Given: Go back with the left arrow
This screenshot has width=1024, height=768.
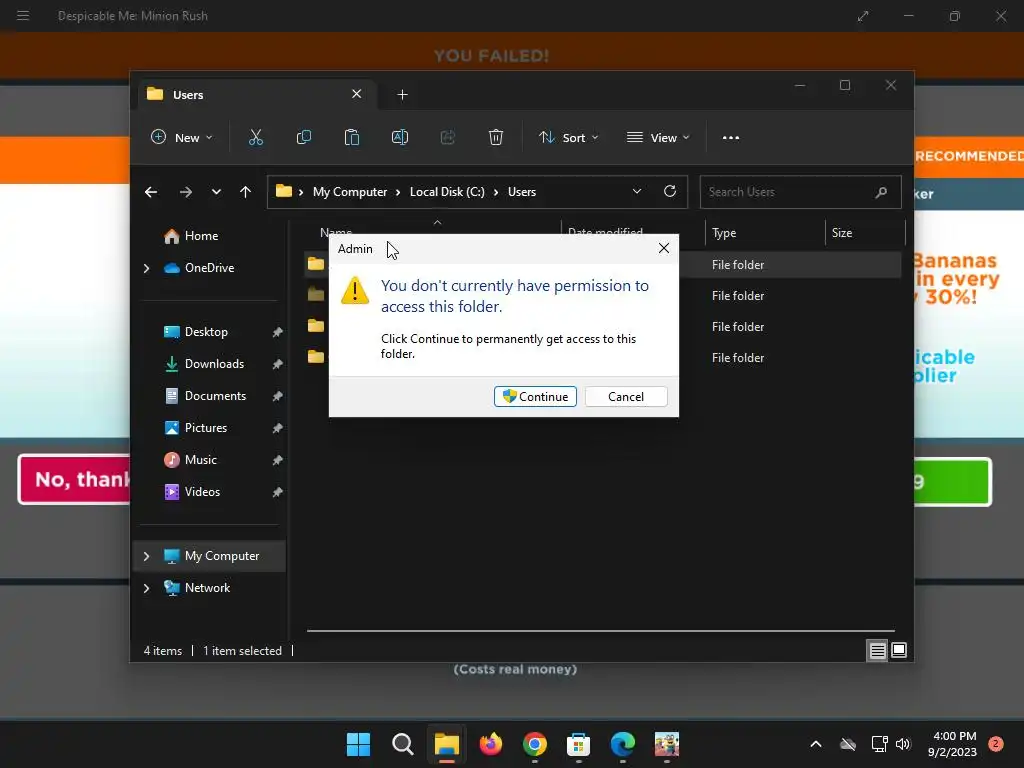Looking at the screenshot, I should point(151,192).
